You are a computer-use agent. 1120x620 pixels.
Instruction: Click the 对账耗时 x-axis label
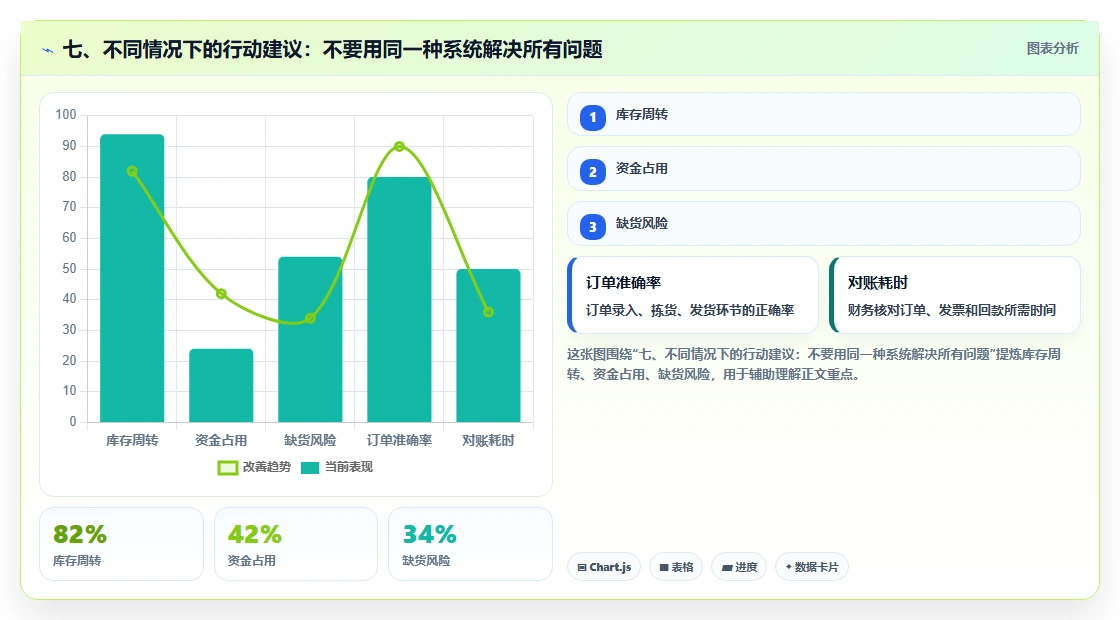[x=489, y=441]
